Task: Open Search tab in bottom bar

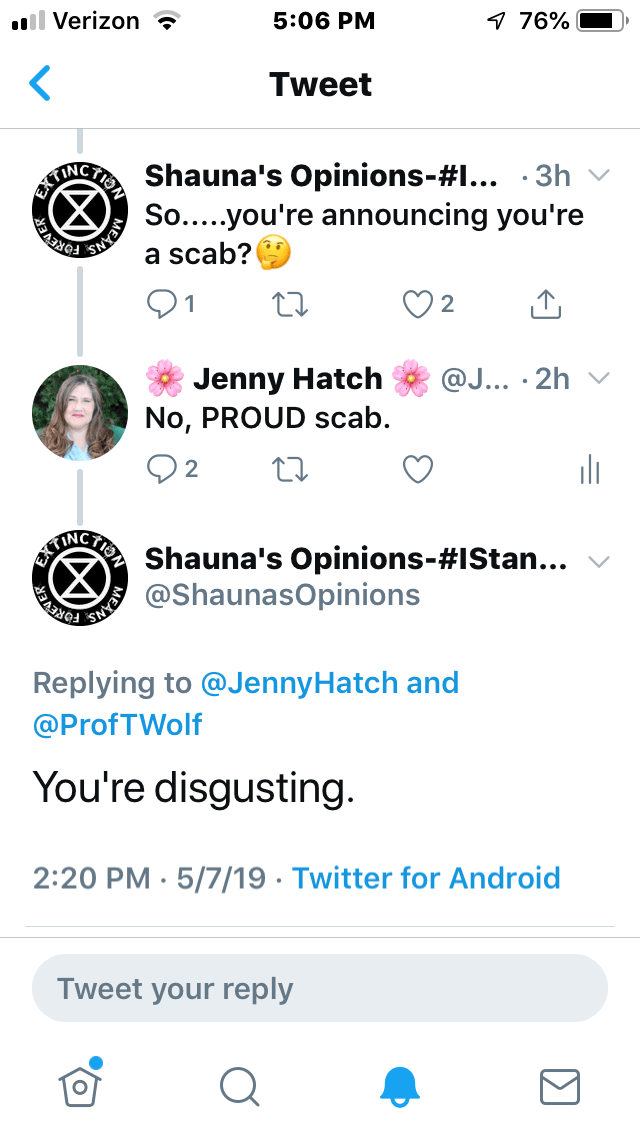Action: [x=239, y=1086]
